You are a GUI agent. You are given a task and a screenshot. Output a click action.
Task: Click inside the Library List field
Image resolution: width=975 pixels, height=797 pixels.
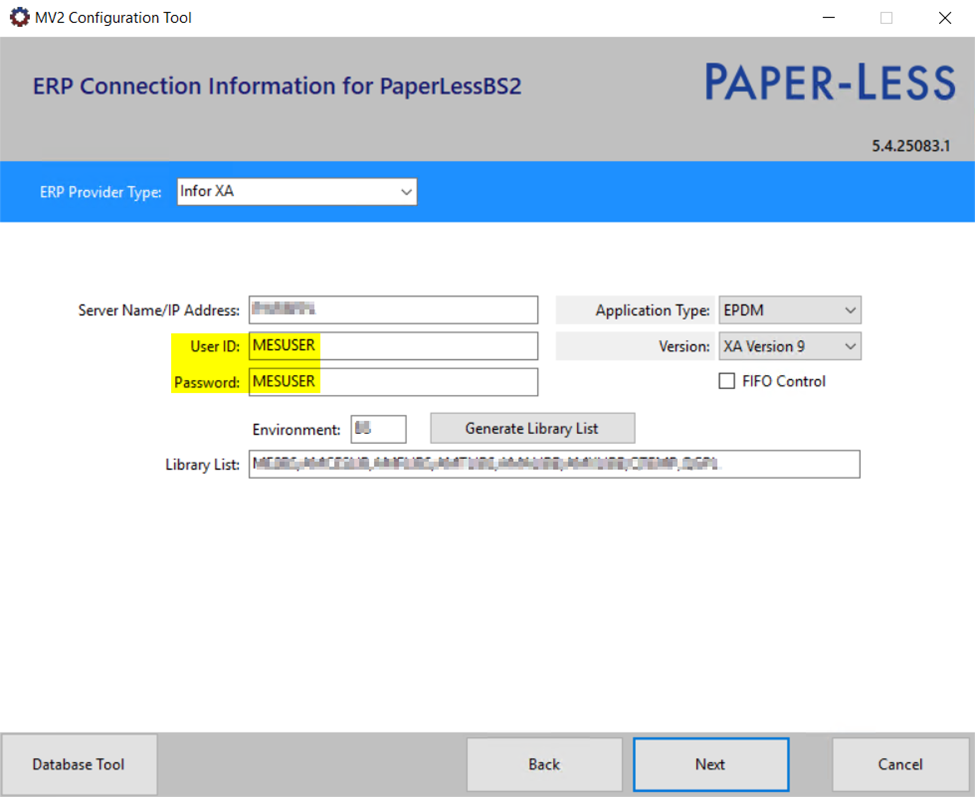pyautogui.click(x=554, y=464)
